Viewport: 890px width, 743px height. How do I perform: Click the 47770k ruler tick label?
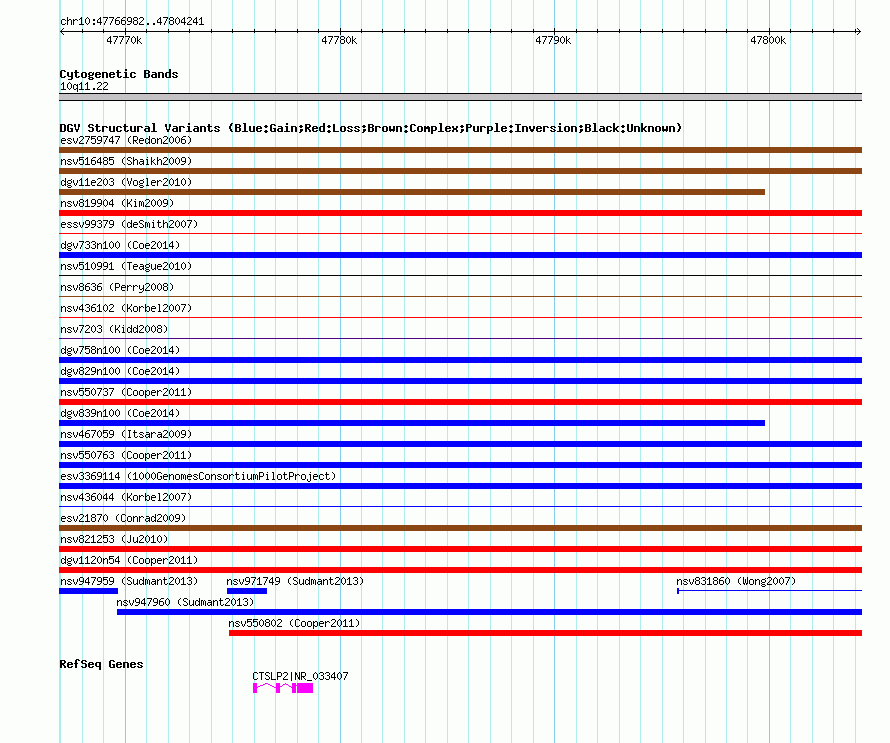pos(124,40)
